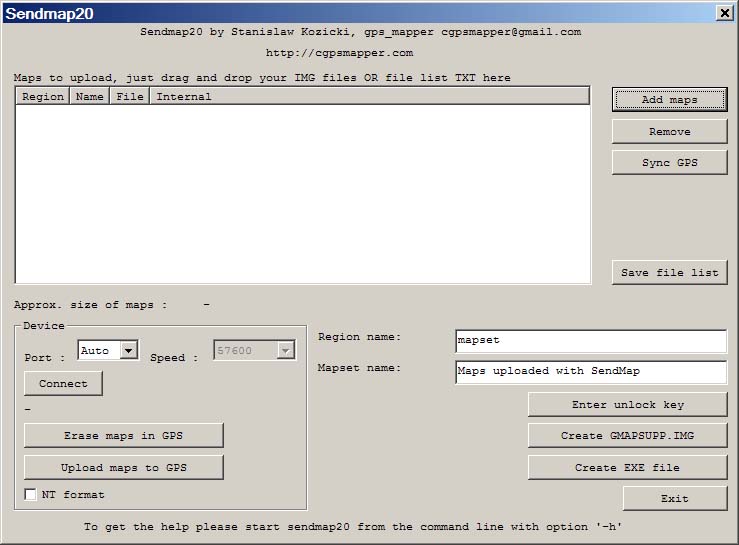Viewport: 739px width, 545px height.
Task: Open the Port dropdown arrow
Action: pos(128,351)
